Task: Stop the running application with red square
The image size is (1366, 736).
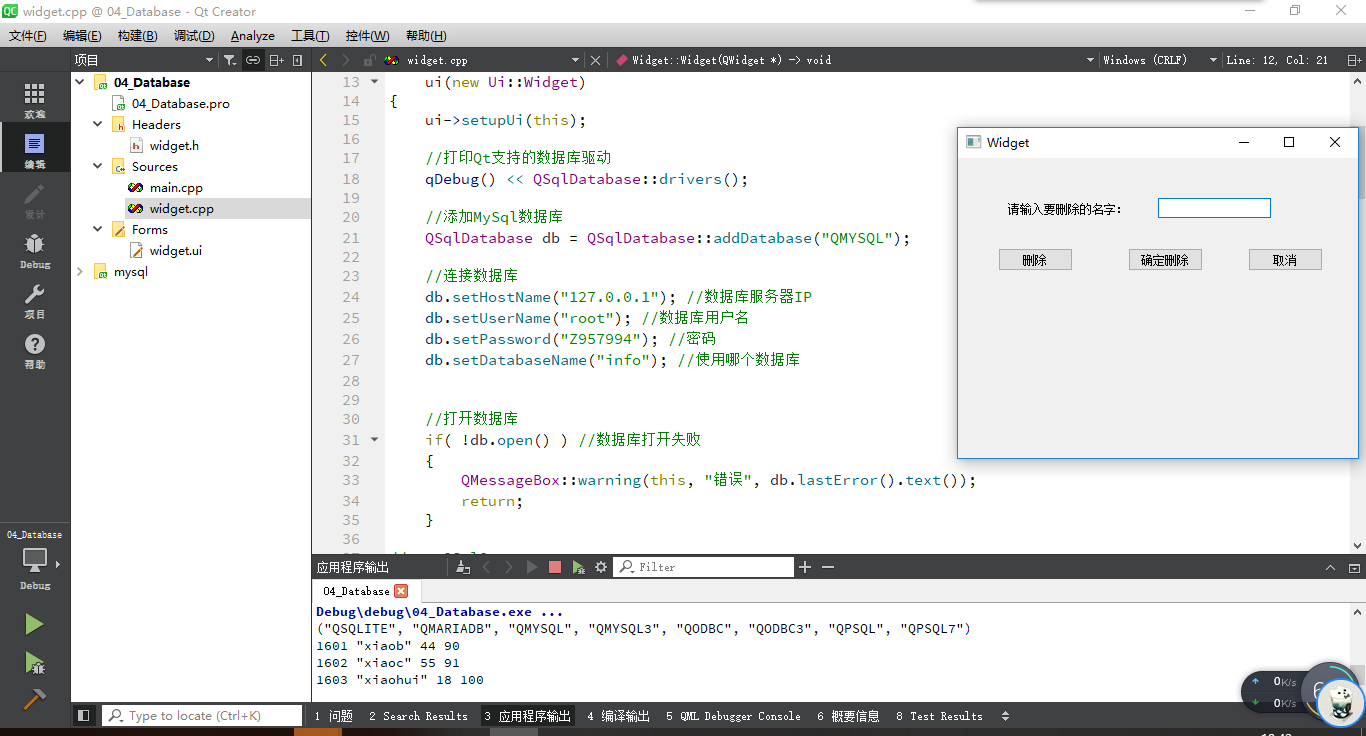Action: pos(555,567)
